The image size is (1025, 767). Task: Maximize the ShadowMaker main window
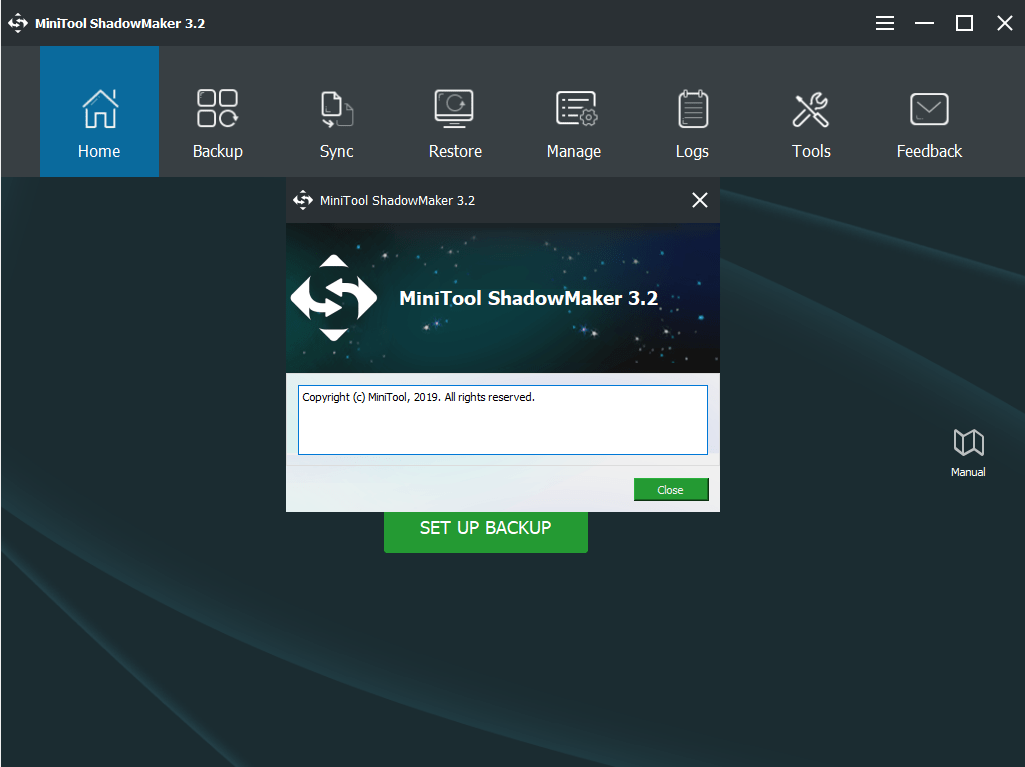[x=964, y=24]
